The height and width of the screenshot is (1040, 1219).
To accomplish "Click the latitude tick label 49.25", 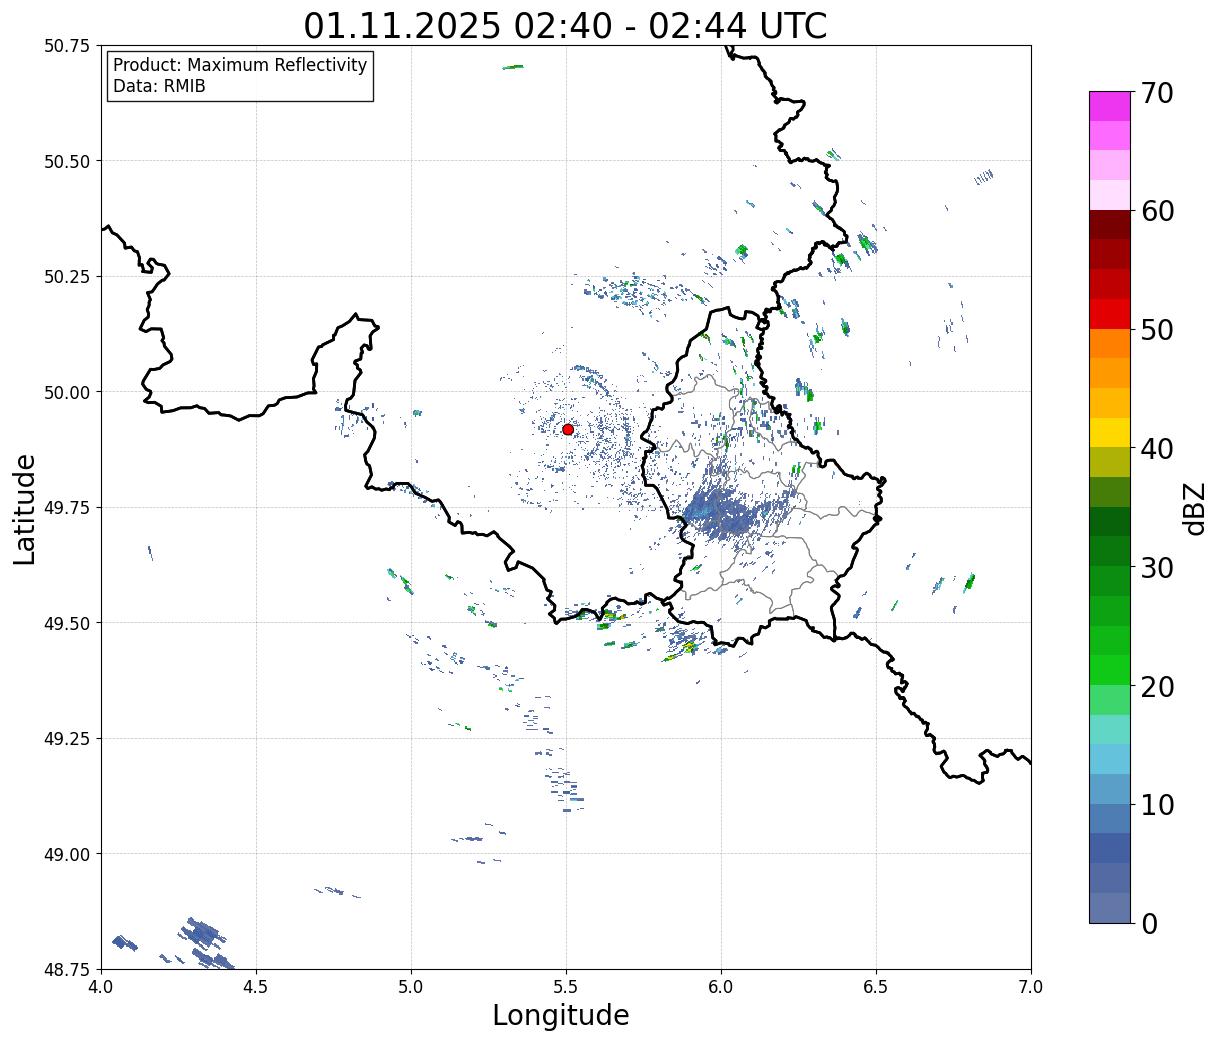I will 66,739.
